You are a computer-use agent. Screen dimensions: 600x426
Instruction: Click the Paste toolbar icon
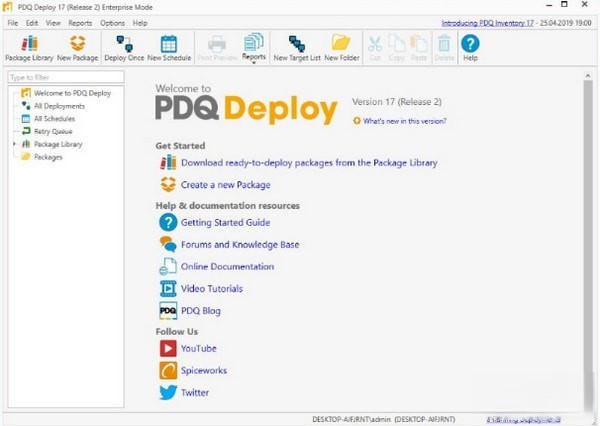(x=419, y=49)
